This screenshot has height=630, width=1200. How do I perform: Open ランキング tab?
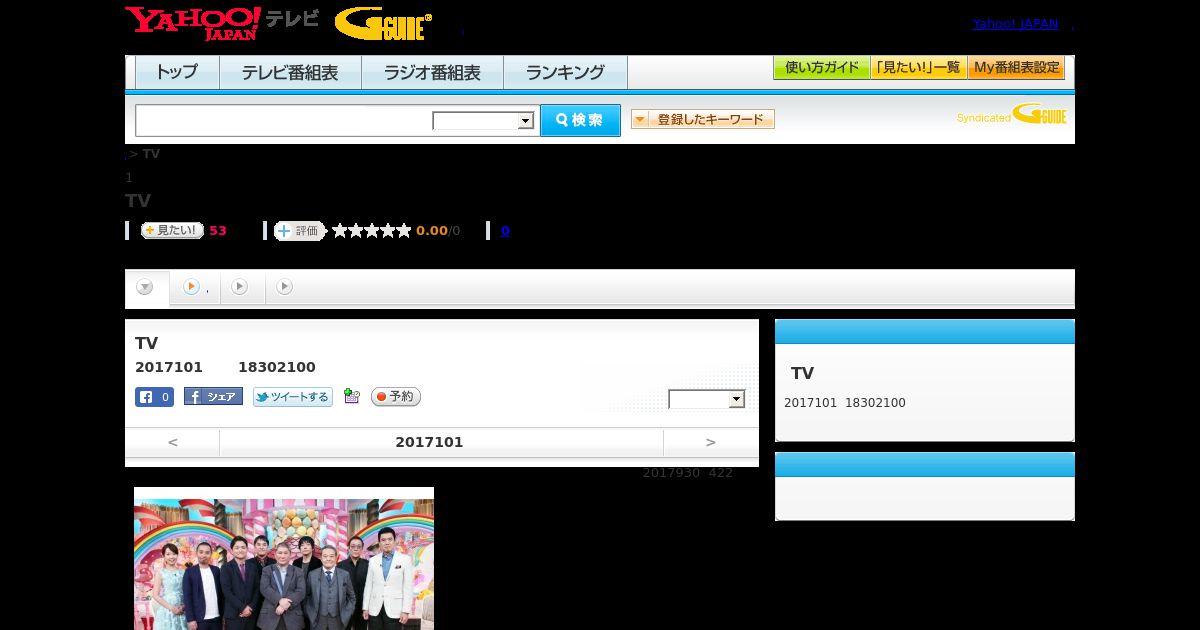(x=565, y=73)
